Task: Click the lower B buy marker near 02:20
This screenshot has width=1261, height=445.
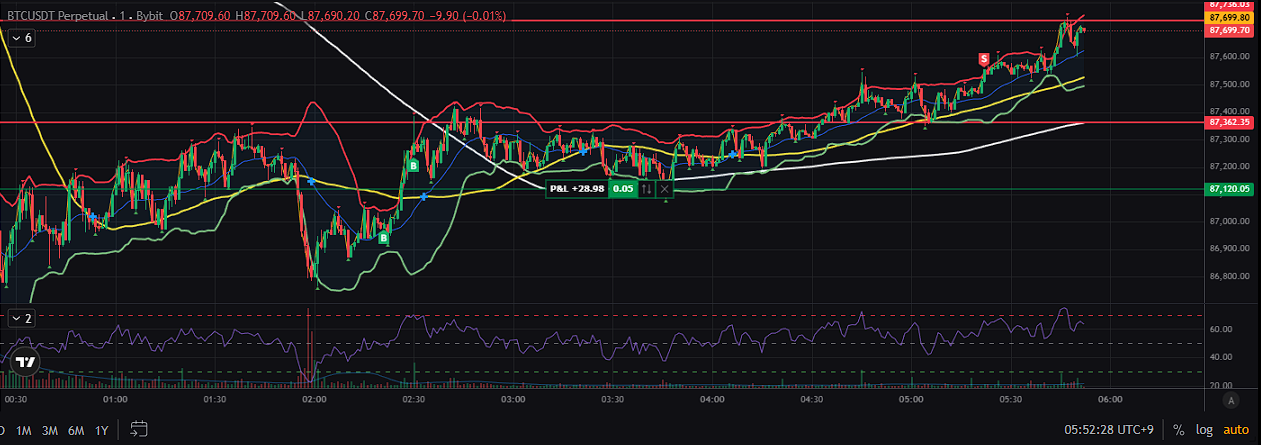Action: coord(383,238)
